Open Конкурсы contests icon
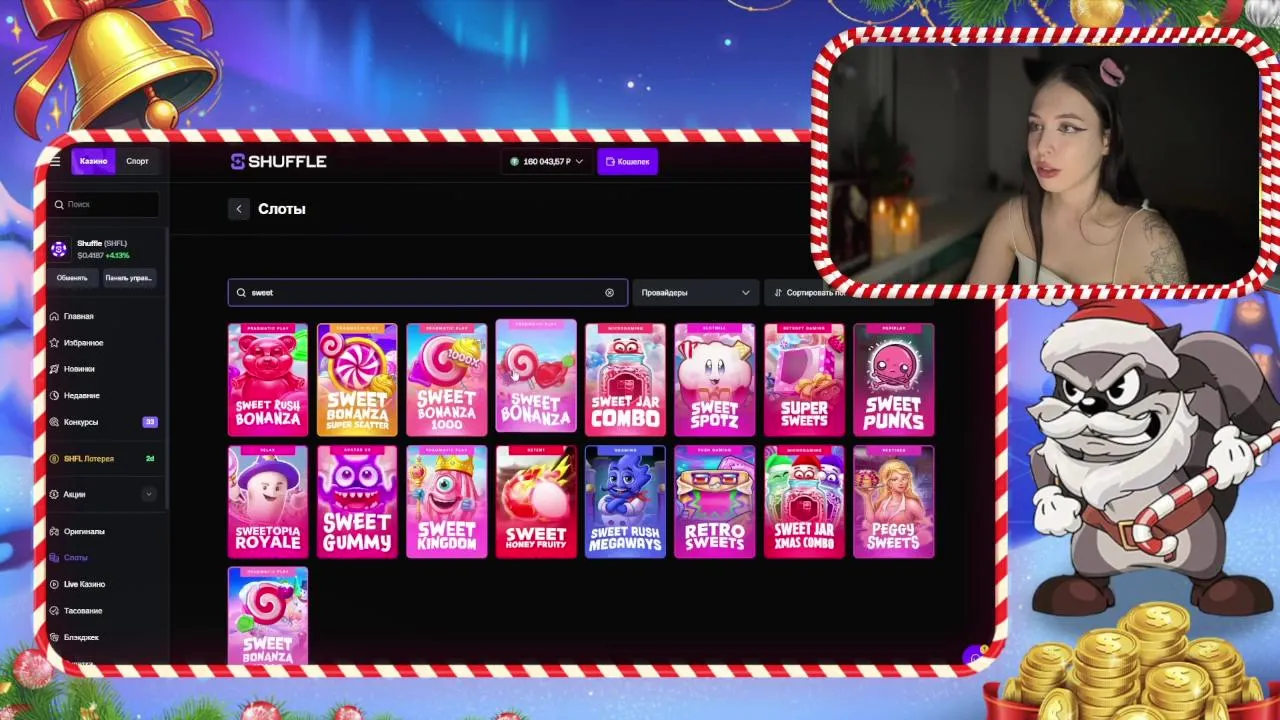 54,422
